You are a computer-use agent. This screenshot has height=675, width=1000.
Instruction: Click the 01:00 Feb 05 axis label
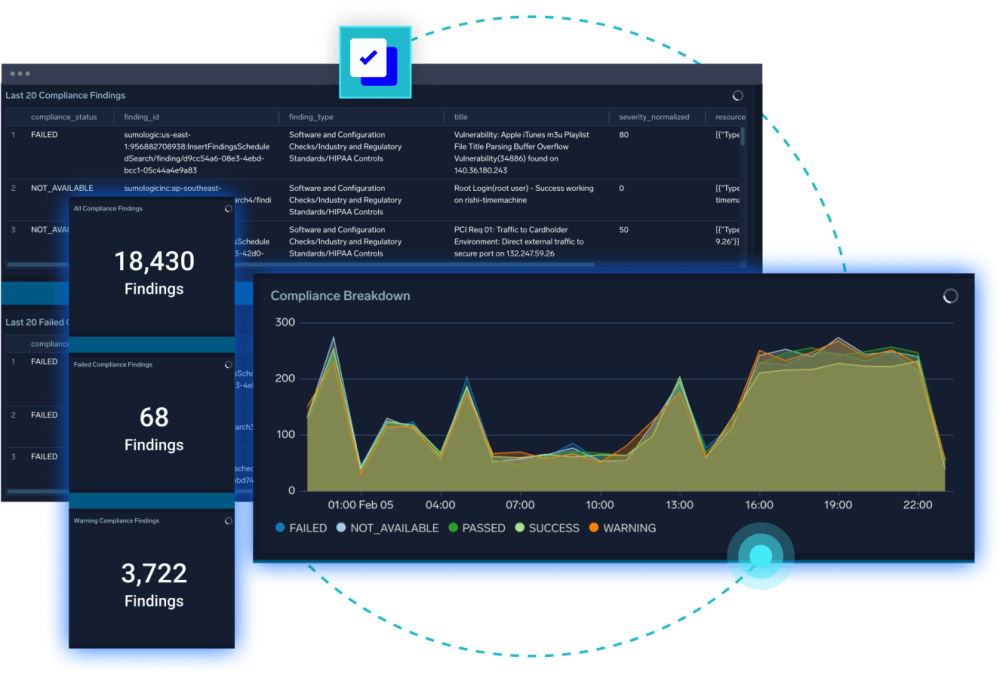point(360,505)
